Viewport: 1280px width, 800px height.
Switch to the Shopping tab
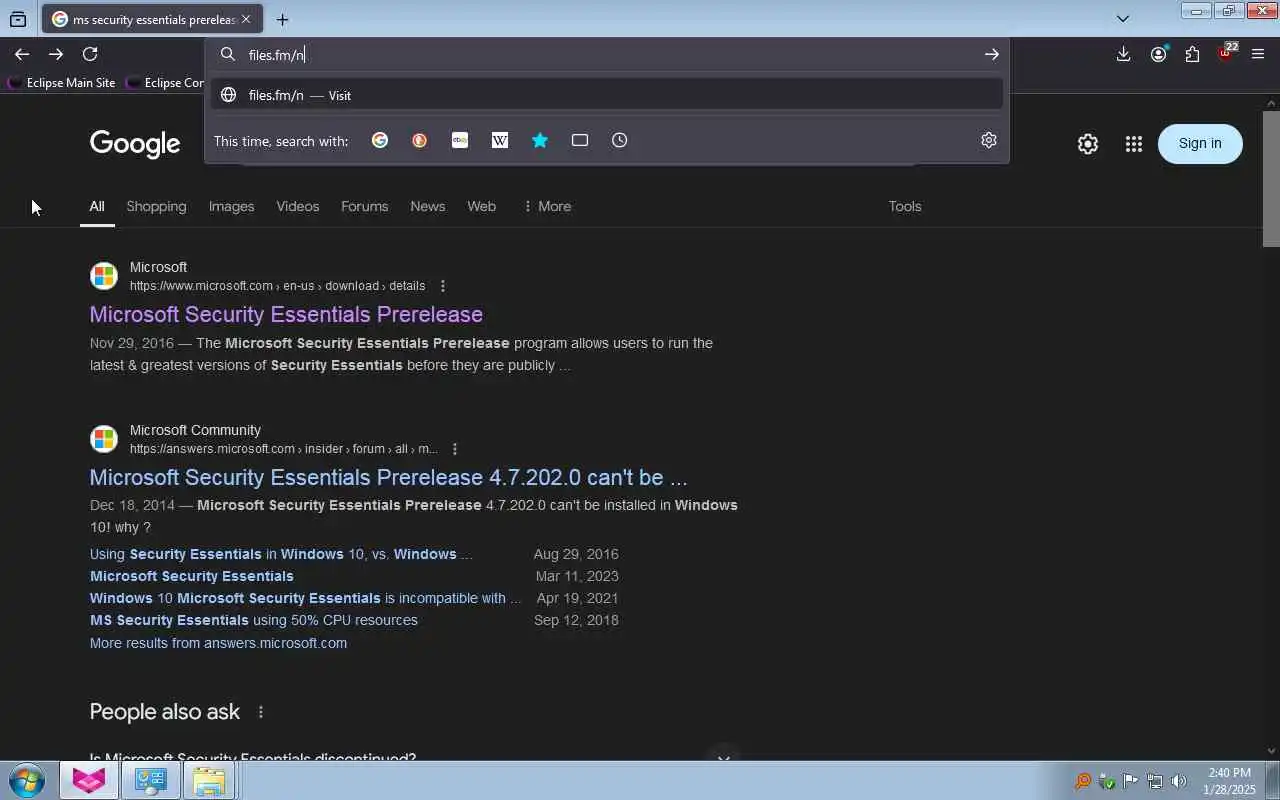click(156, 206)
